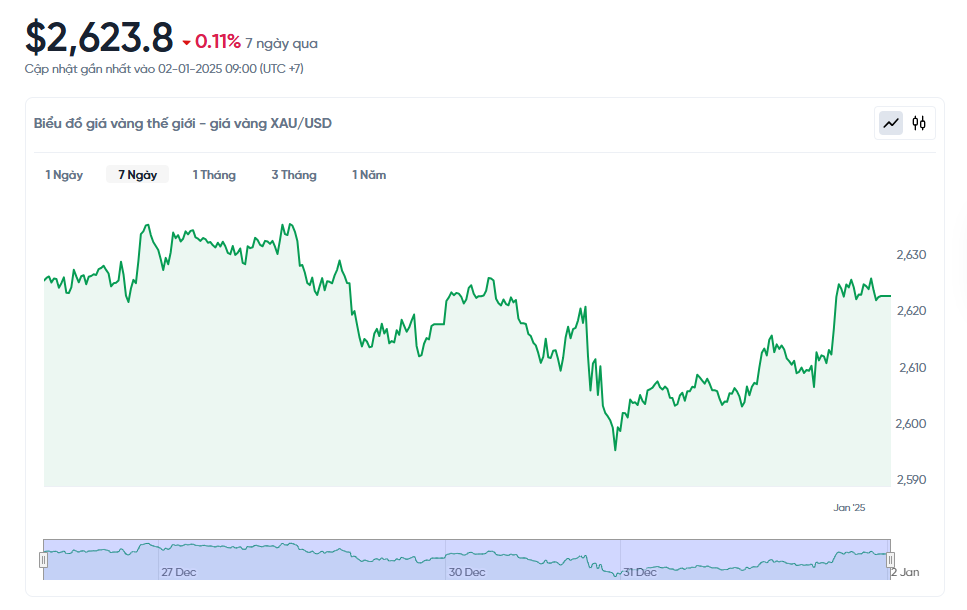Image resolution: width=967 pixels, height=610 pixels.
Task: Click the red down-arrow price change indicator
Action: (186, 43)
